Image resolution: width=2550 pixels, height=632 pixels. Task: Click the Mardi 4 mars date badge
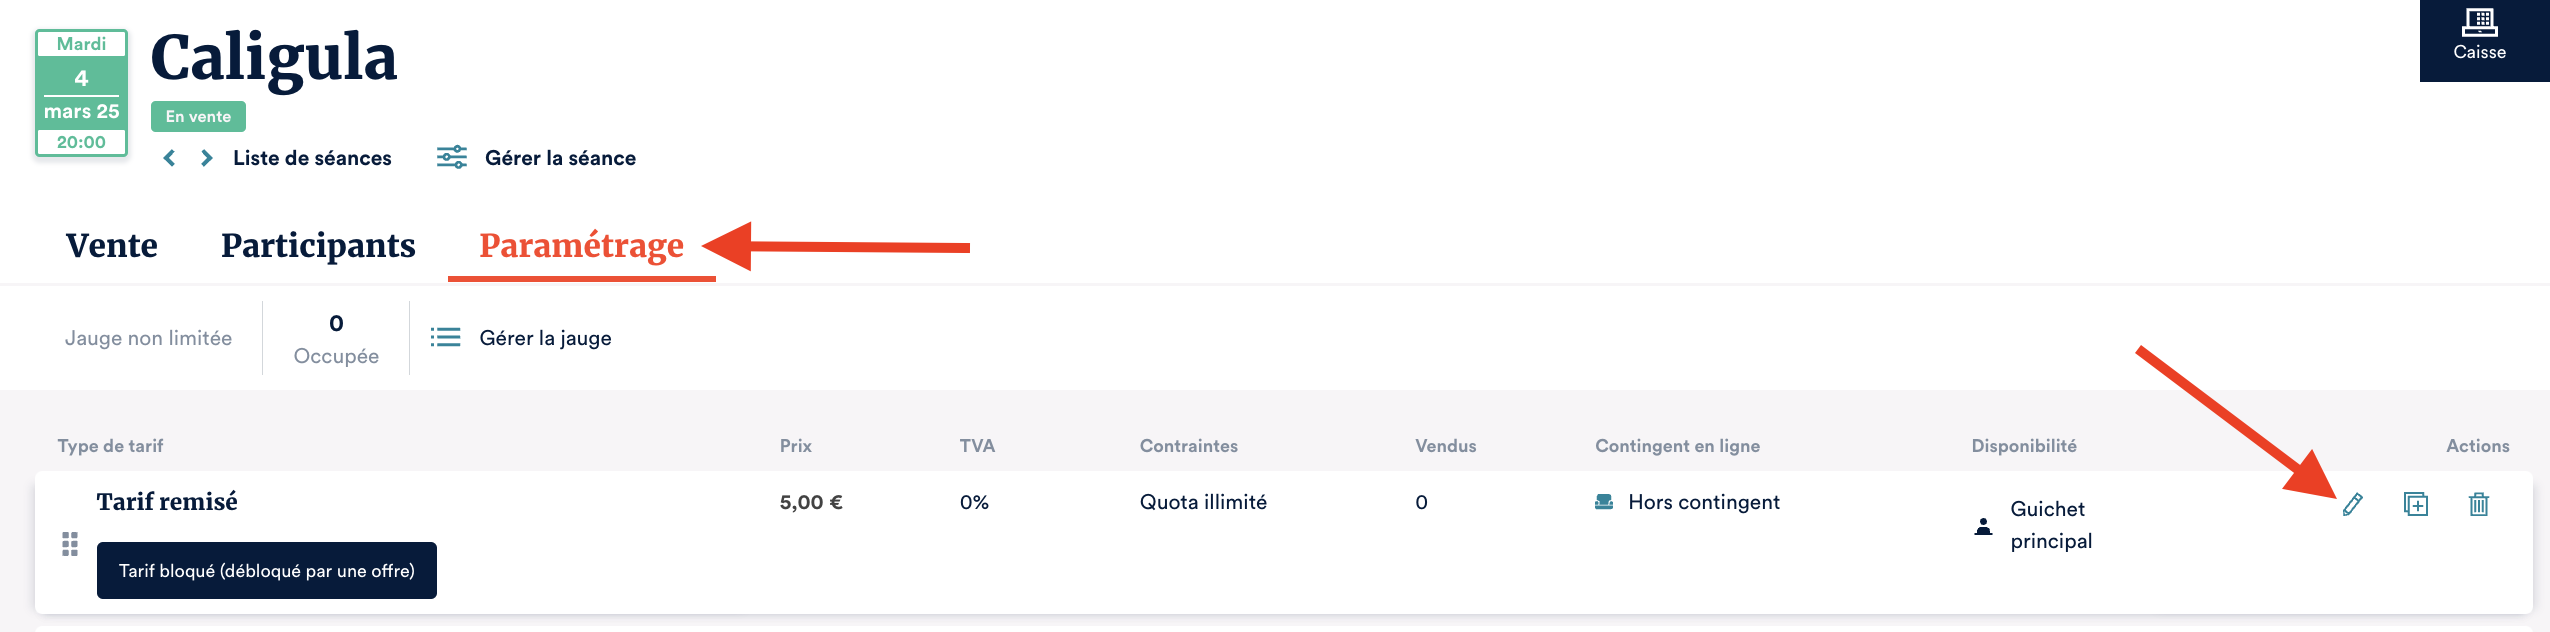[82, 93]
